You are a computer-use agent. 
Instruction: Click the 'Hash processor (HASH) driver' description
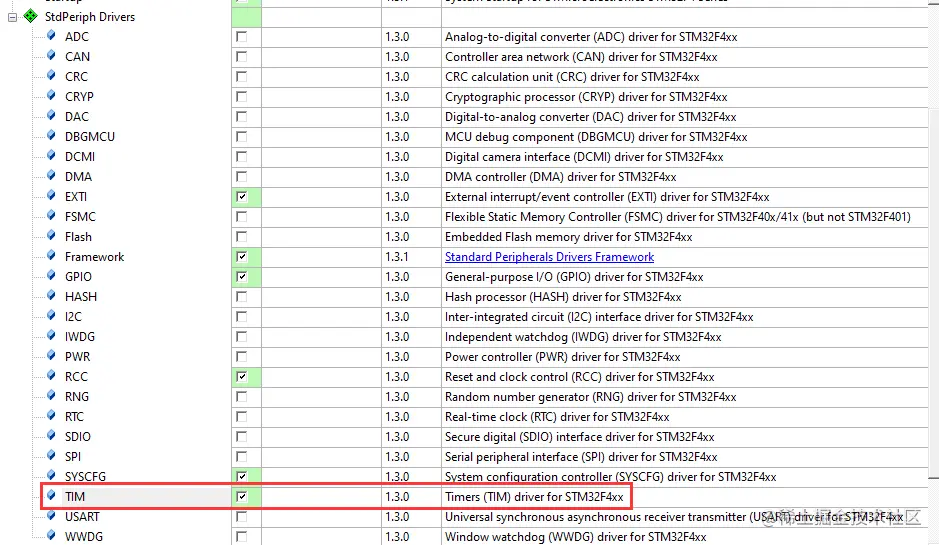click(563, 297)
